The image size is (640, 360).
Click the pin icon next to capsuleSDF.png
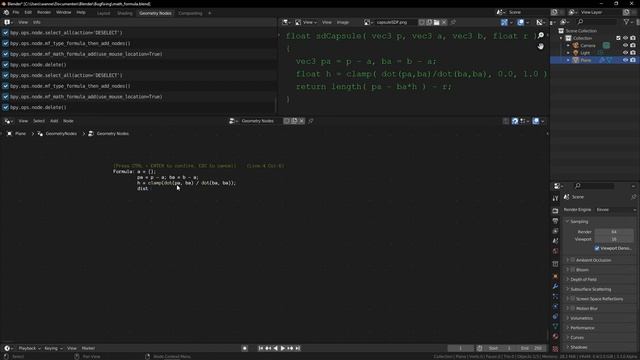coord(453,22)
